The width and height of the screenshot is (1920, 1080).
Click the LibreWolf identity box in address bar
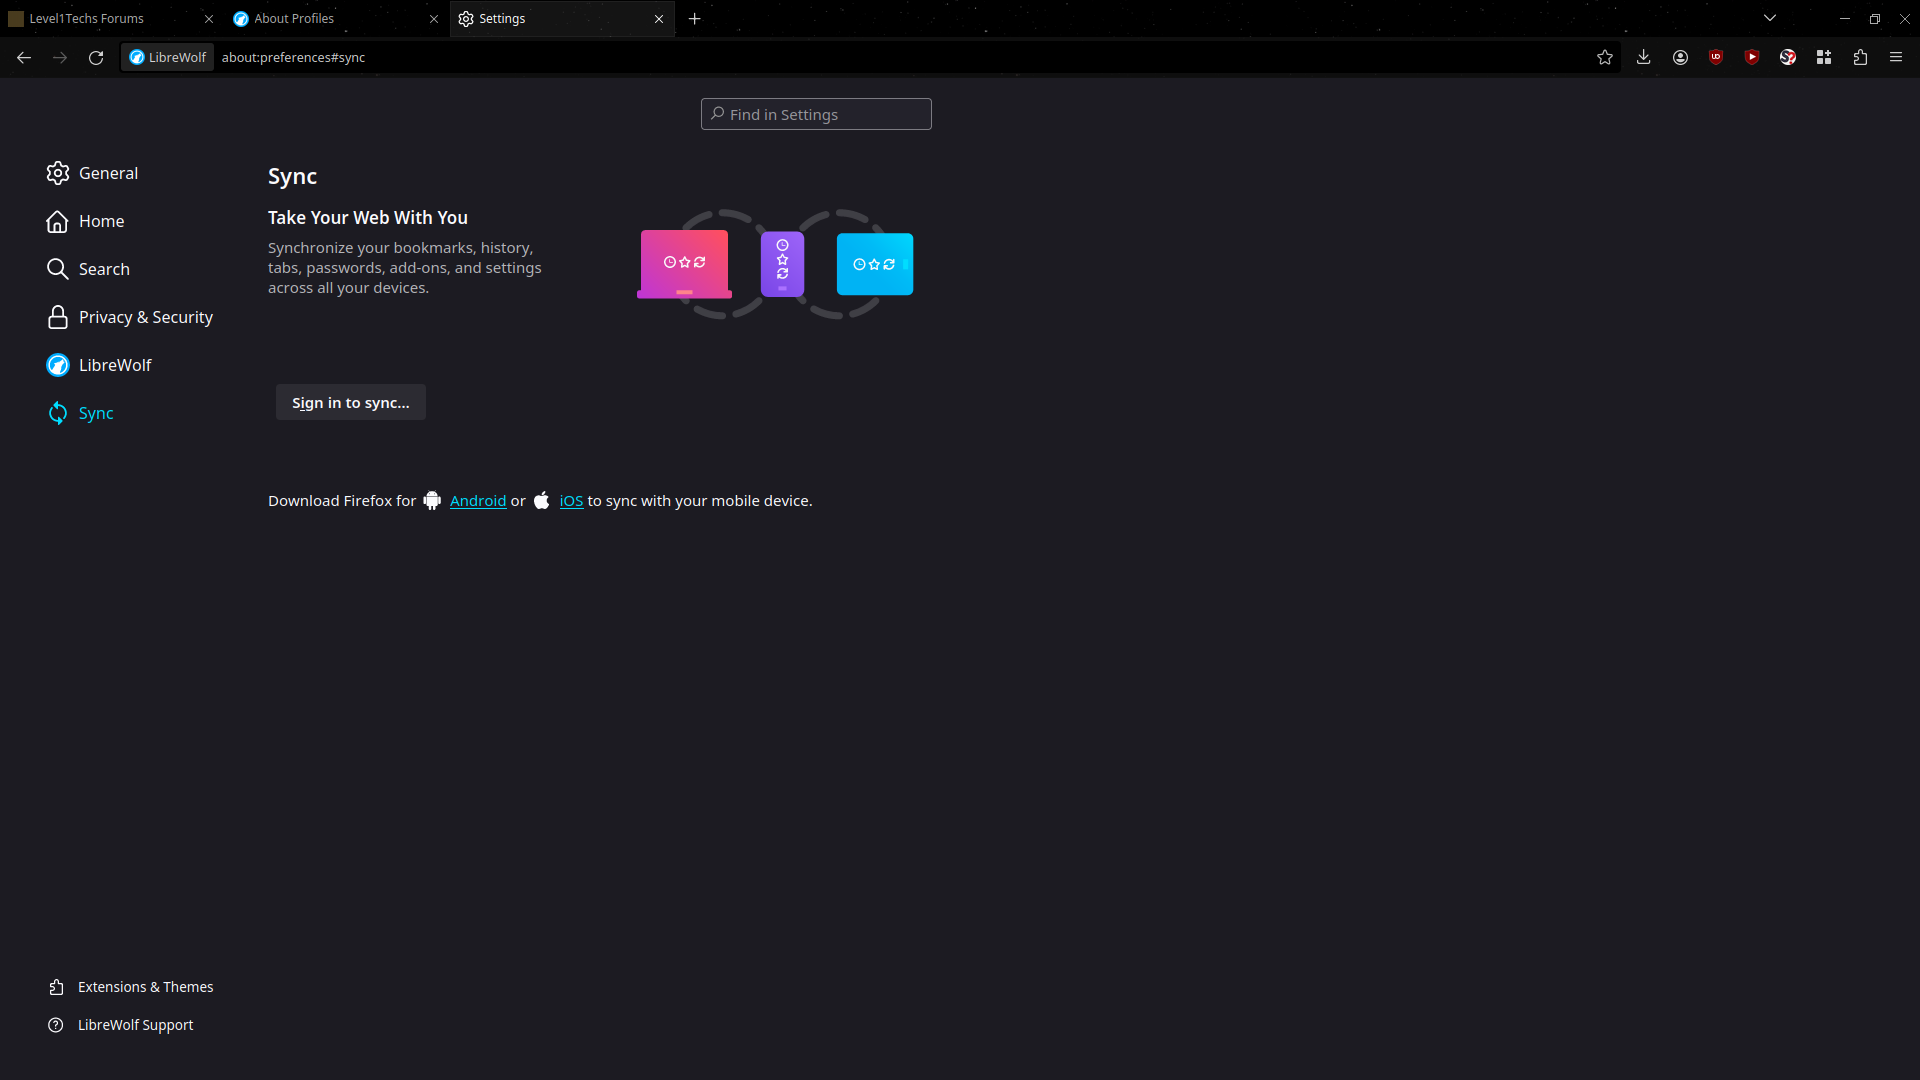click(167, 57)
